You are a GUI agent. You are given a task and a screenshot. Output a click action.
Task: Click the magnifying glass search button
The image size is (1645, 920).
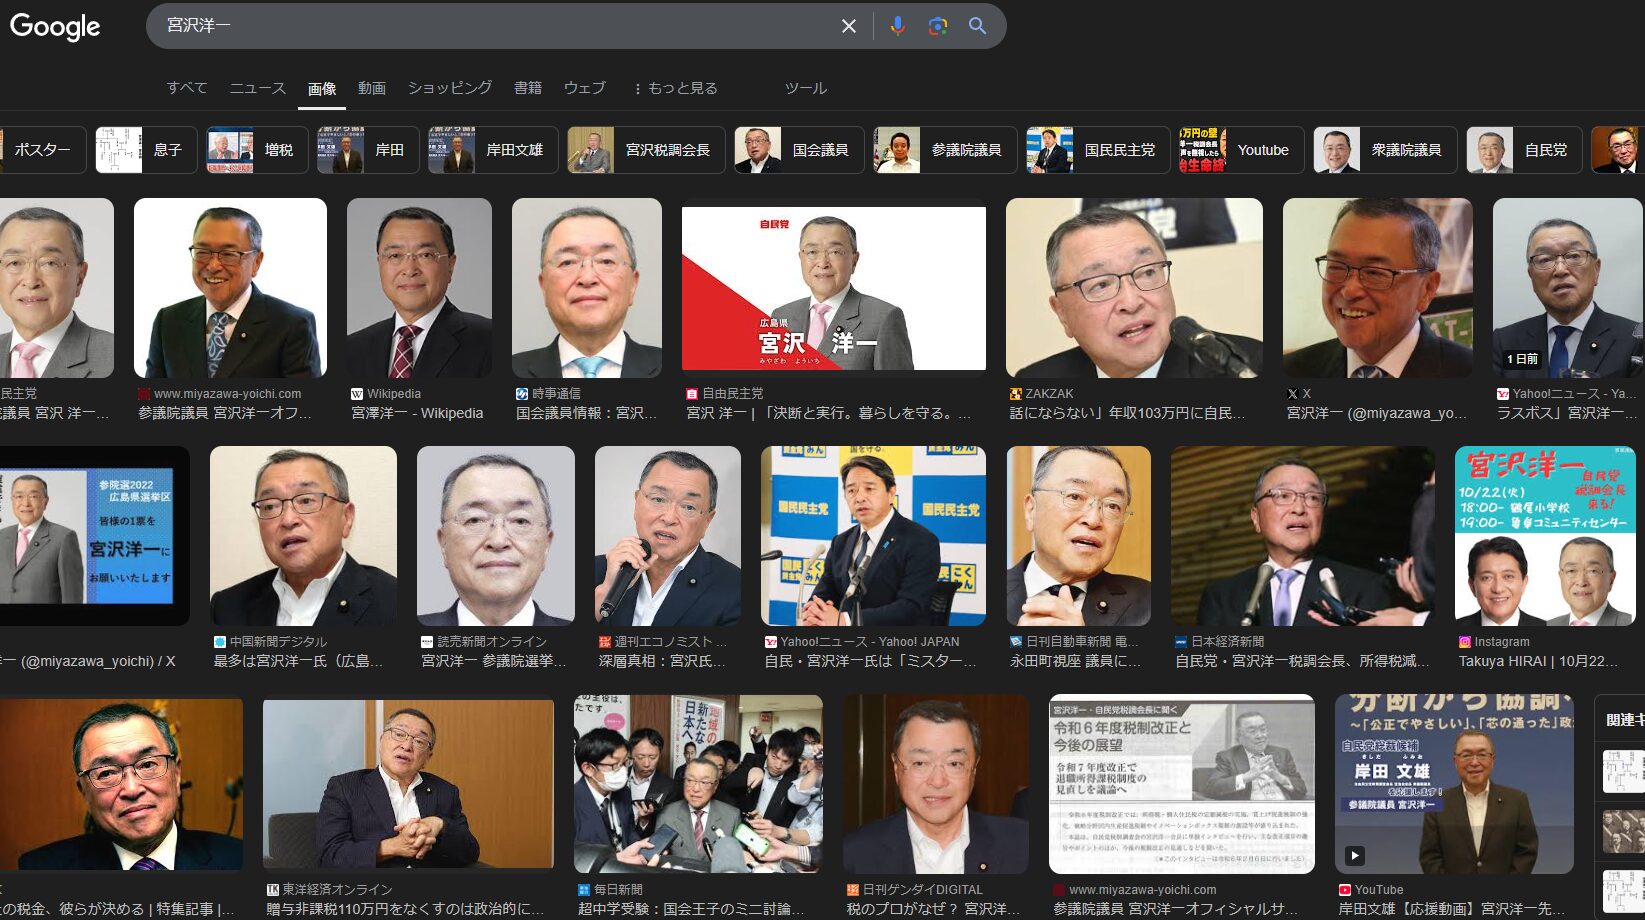[977, 26]
